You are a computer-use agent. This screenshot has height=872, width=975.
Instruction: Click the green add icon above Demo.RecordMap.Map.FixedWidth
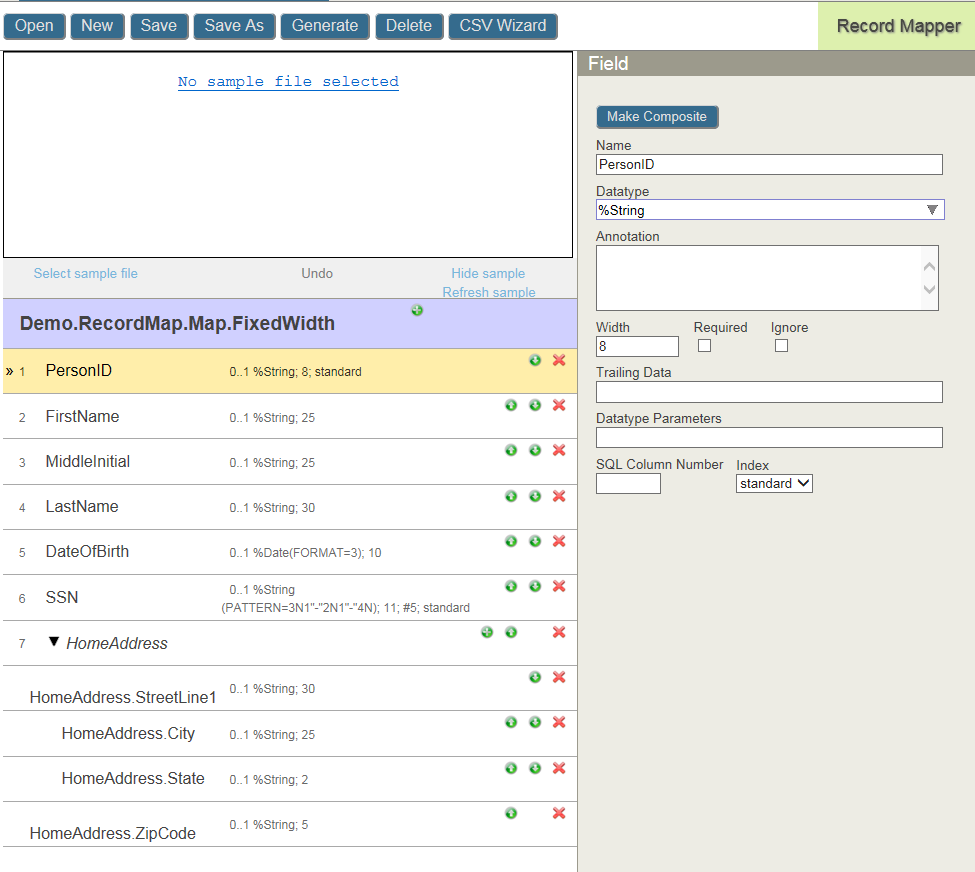[417, 310]
